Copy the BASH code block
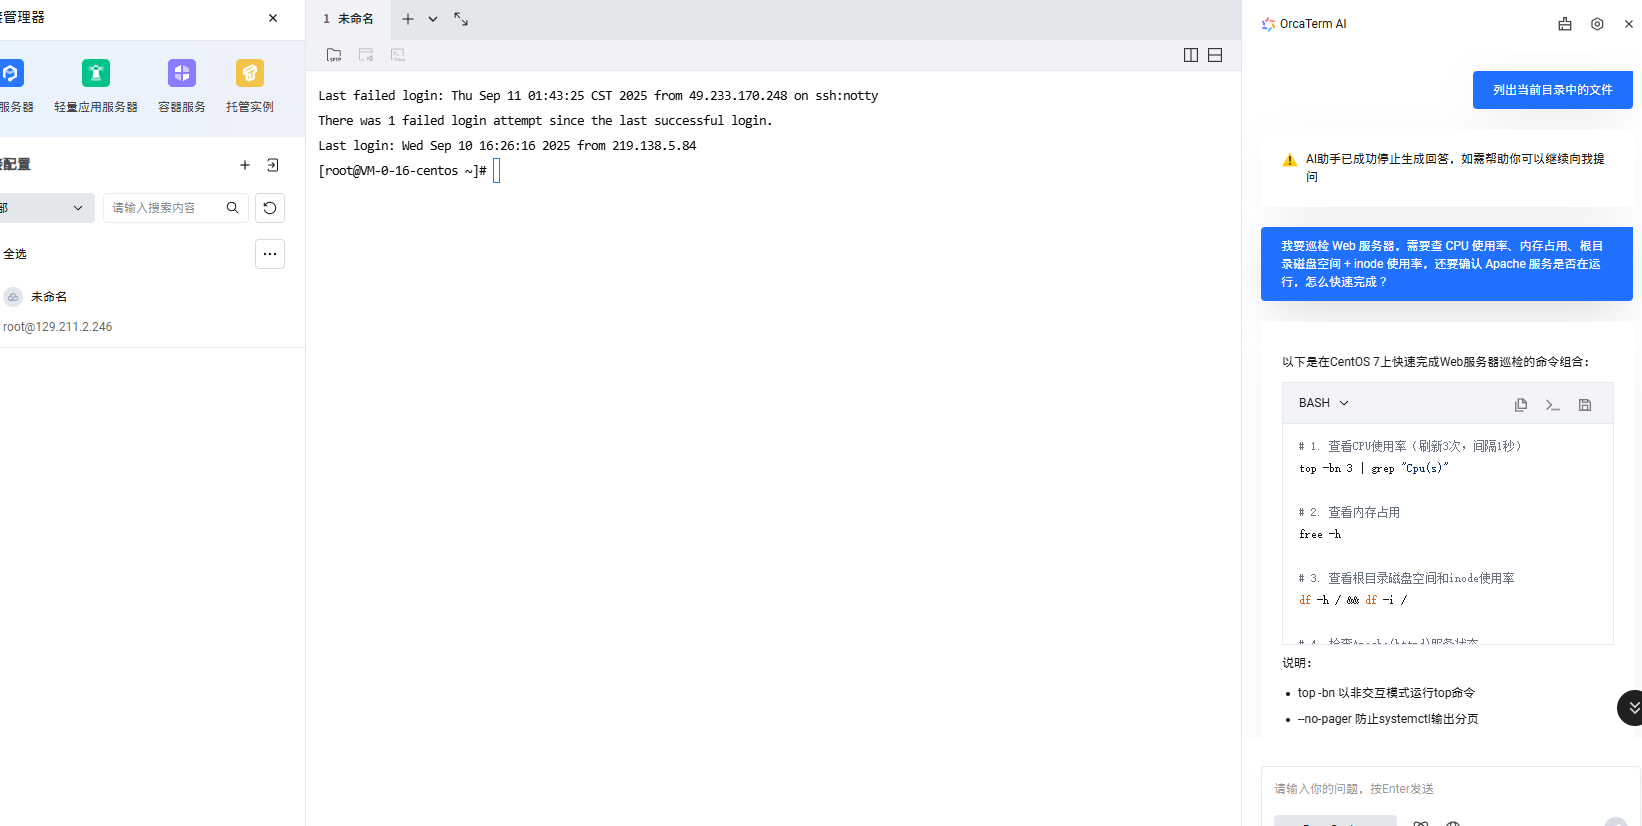1642x826 pixels. point(1521,405)
